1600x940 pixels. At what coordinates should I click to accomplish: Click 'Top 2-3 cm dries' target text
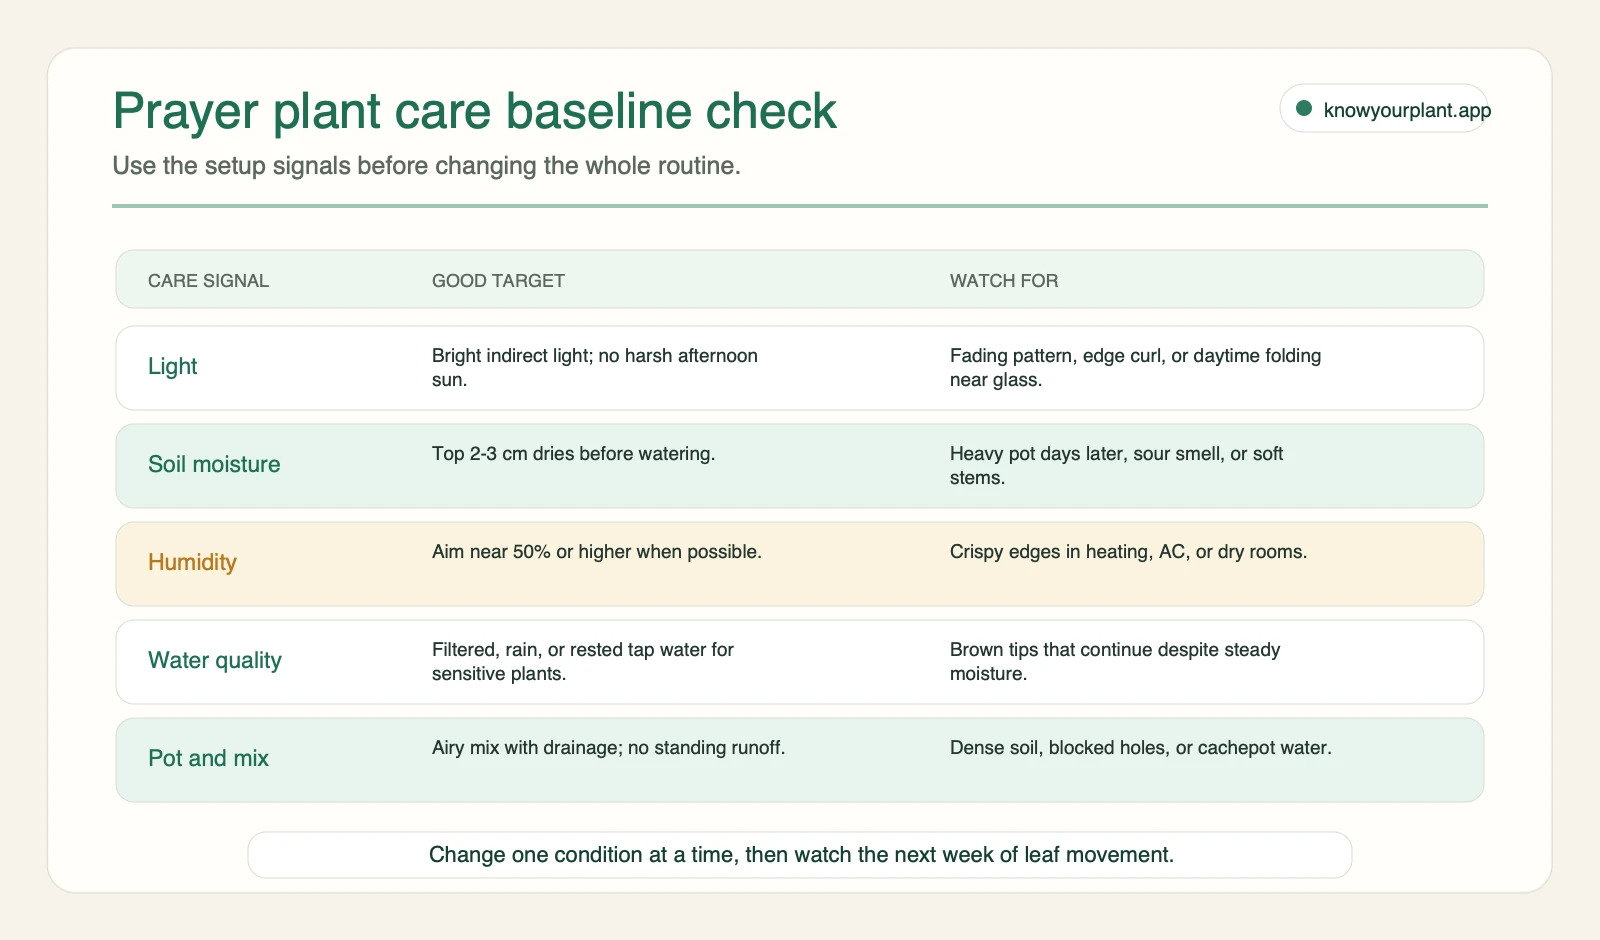pos(573,454)
